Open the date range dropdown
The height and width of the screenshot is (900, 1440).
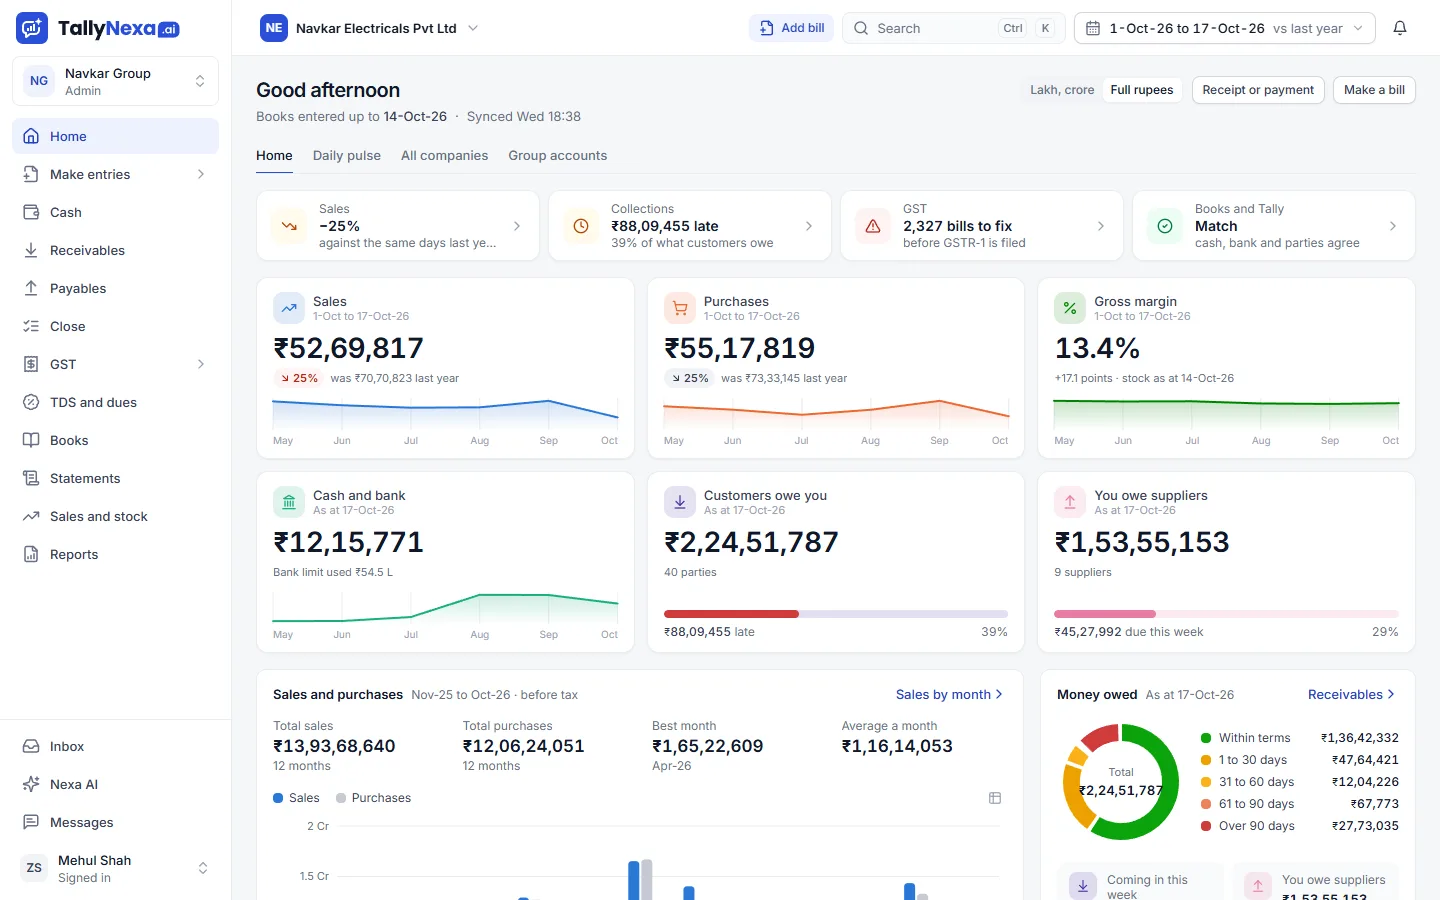[x=1225, y=28]
